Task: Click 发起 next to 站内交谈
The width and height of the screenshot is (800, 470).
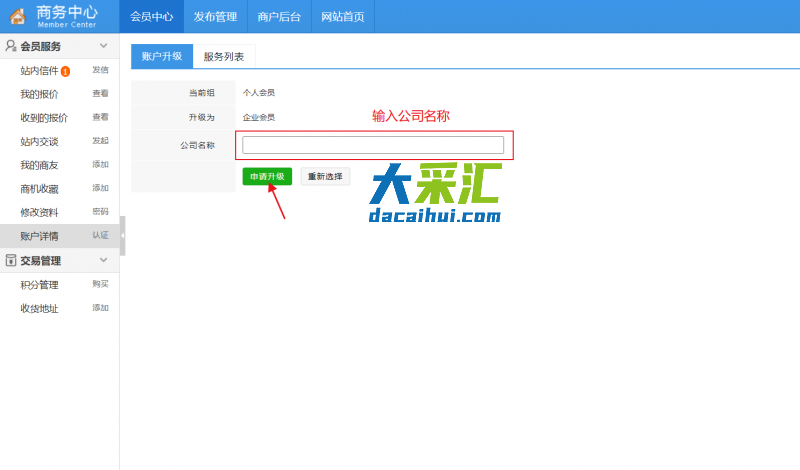Action: [101, 140]
